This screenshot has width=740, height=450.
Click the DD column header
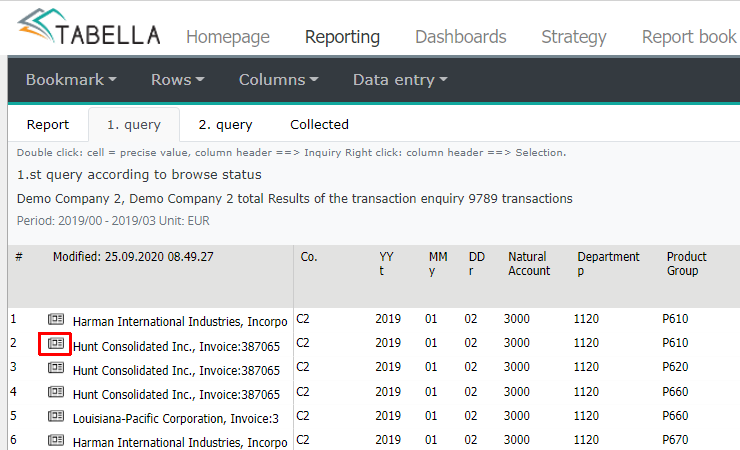477,264
